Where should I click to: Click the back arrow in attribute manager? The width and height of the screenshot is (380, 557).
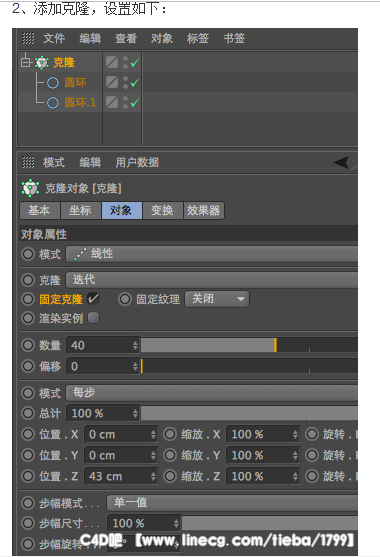[341, 162]
